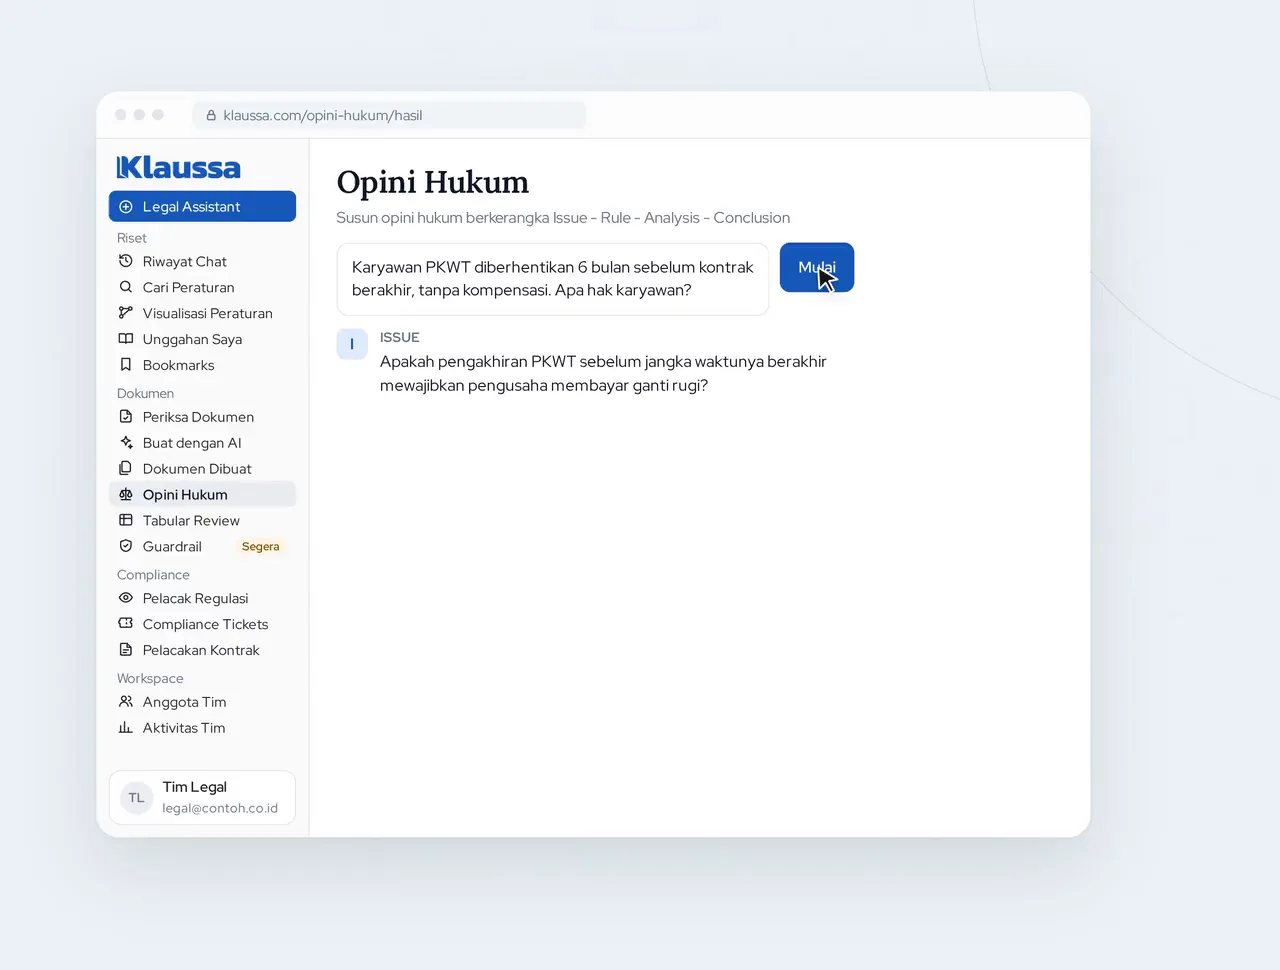Select Anggota Tim

click(x=202, y=702)
